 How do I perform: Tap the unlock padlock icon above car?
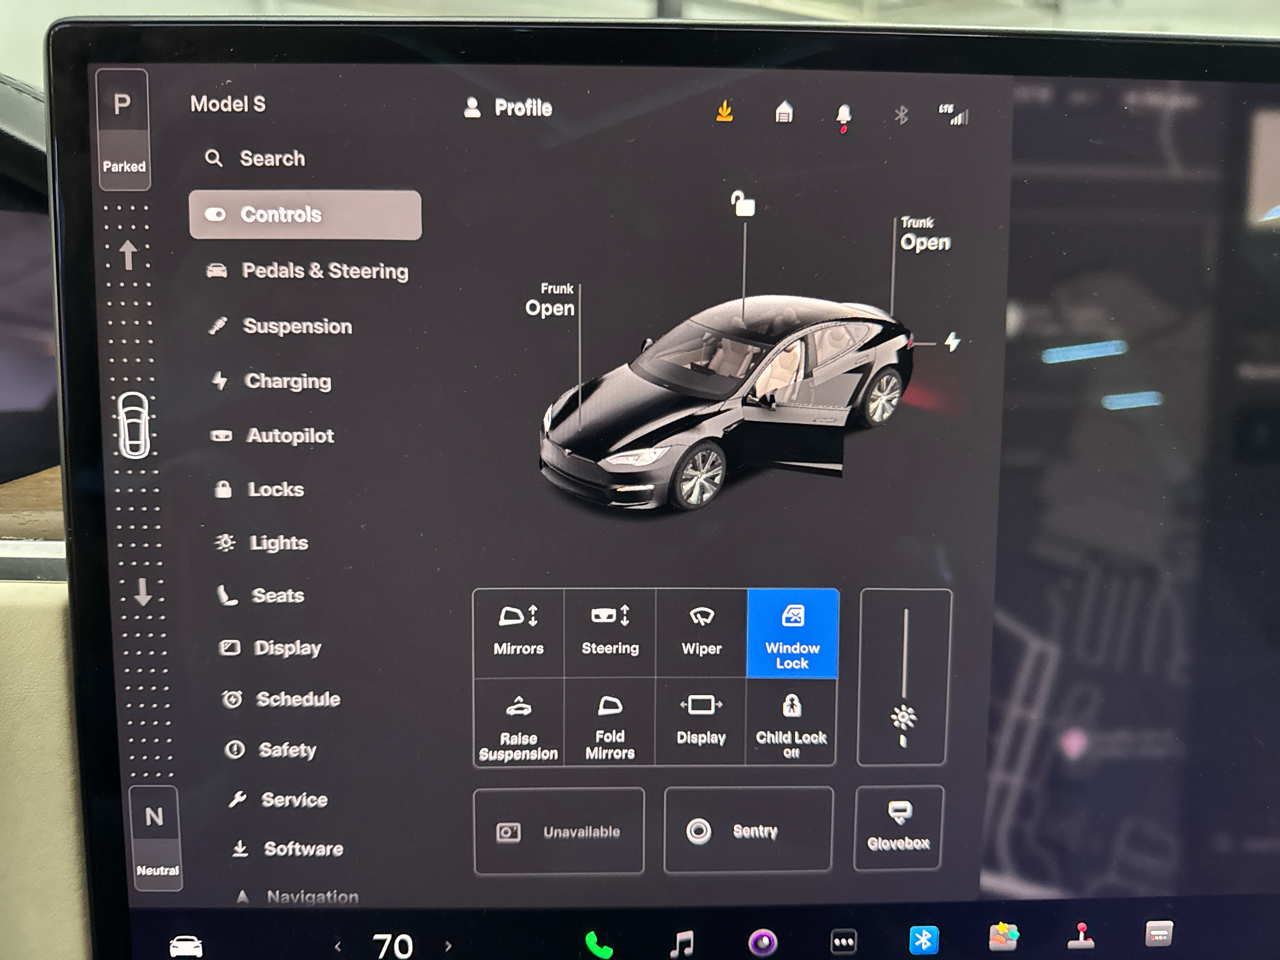(742, 204)
